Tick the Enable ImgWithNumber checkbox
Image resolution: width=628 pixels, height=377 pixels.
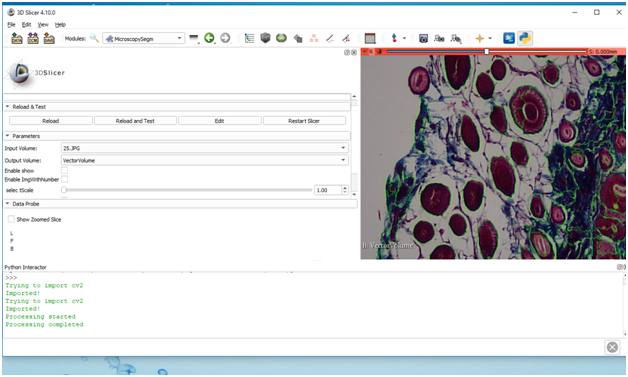(64, 179)
